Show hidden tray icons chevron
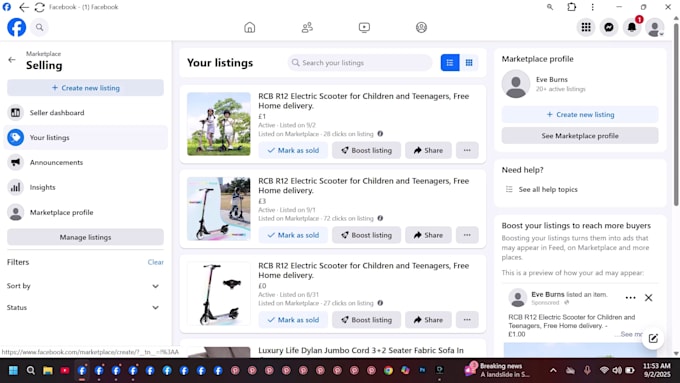680x383 pixels. 553,370
